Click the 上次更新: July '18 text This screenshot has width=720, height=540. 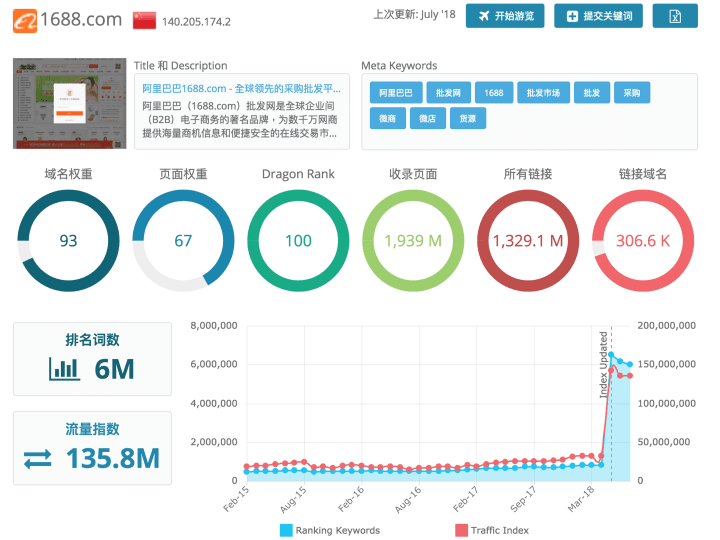tap(414, 15)
